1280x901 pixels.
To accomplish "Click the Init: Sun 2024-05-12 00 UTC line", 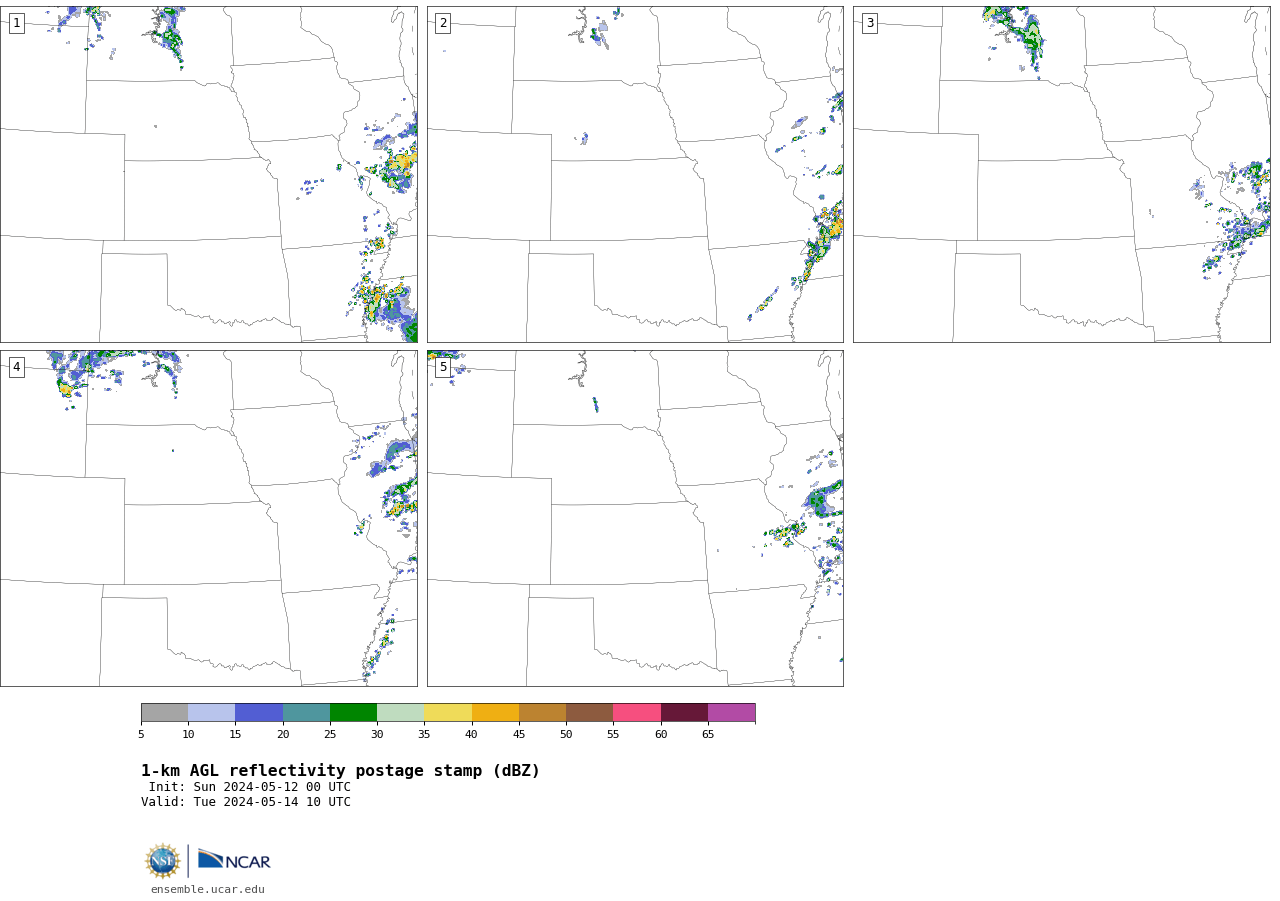I will pos(250,787).
